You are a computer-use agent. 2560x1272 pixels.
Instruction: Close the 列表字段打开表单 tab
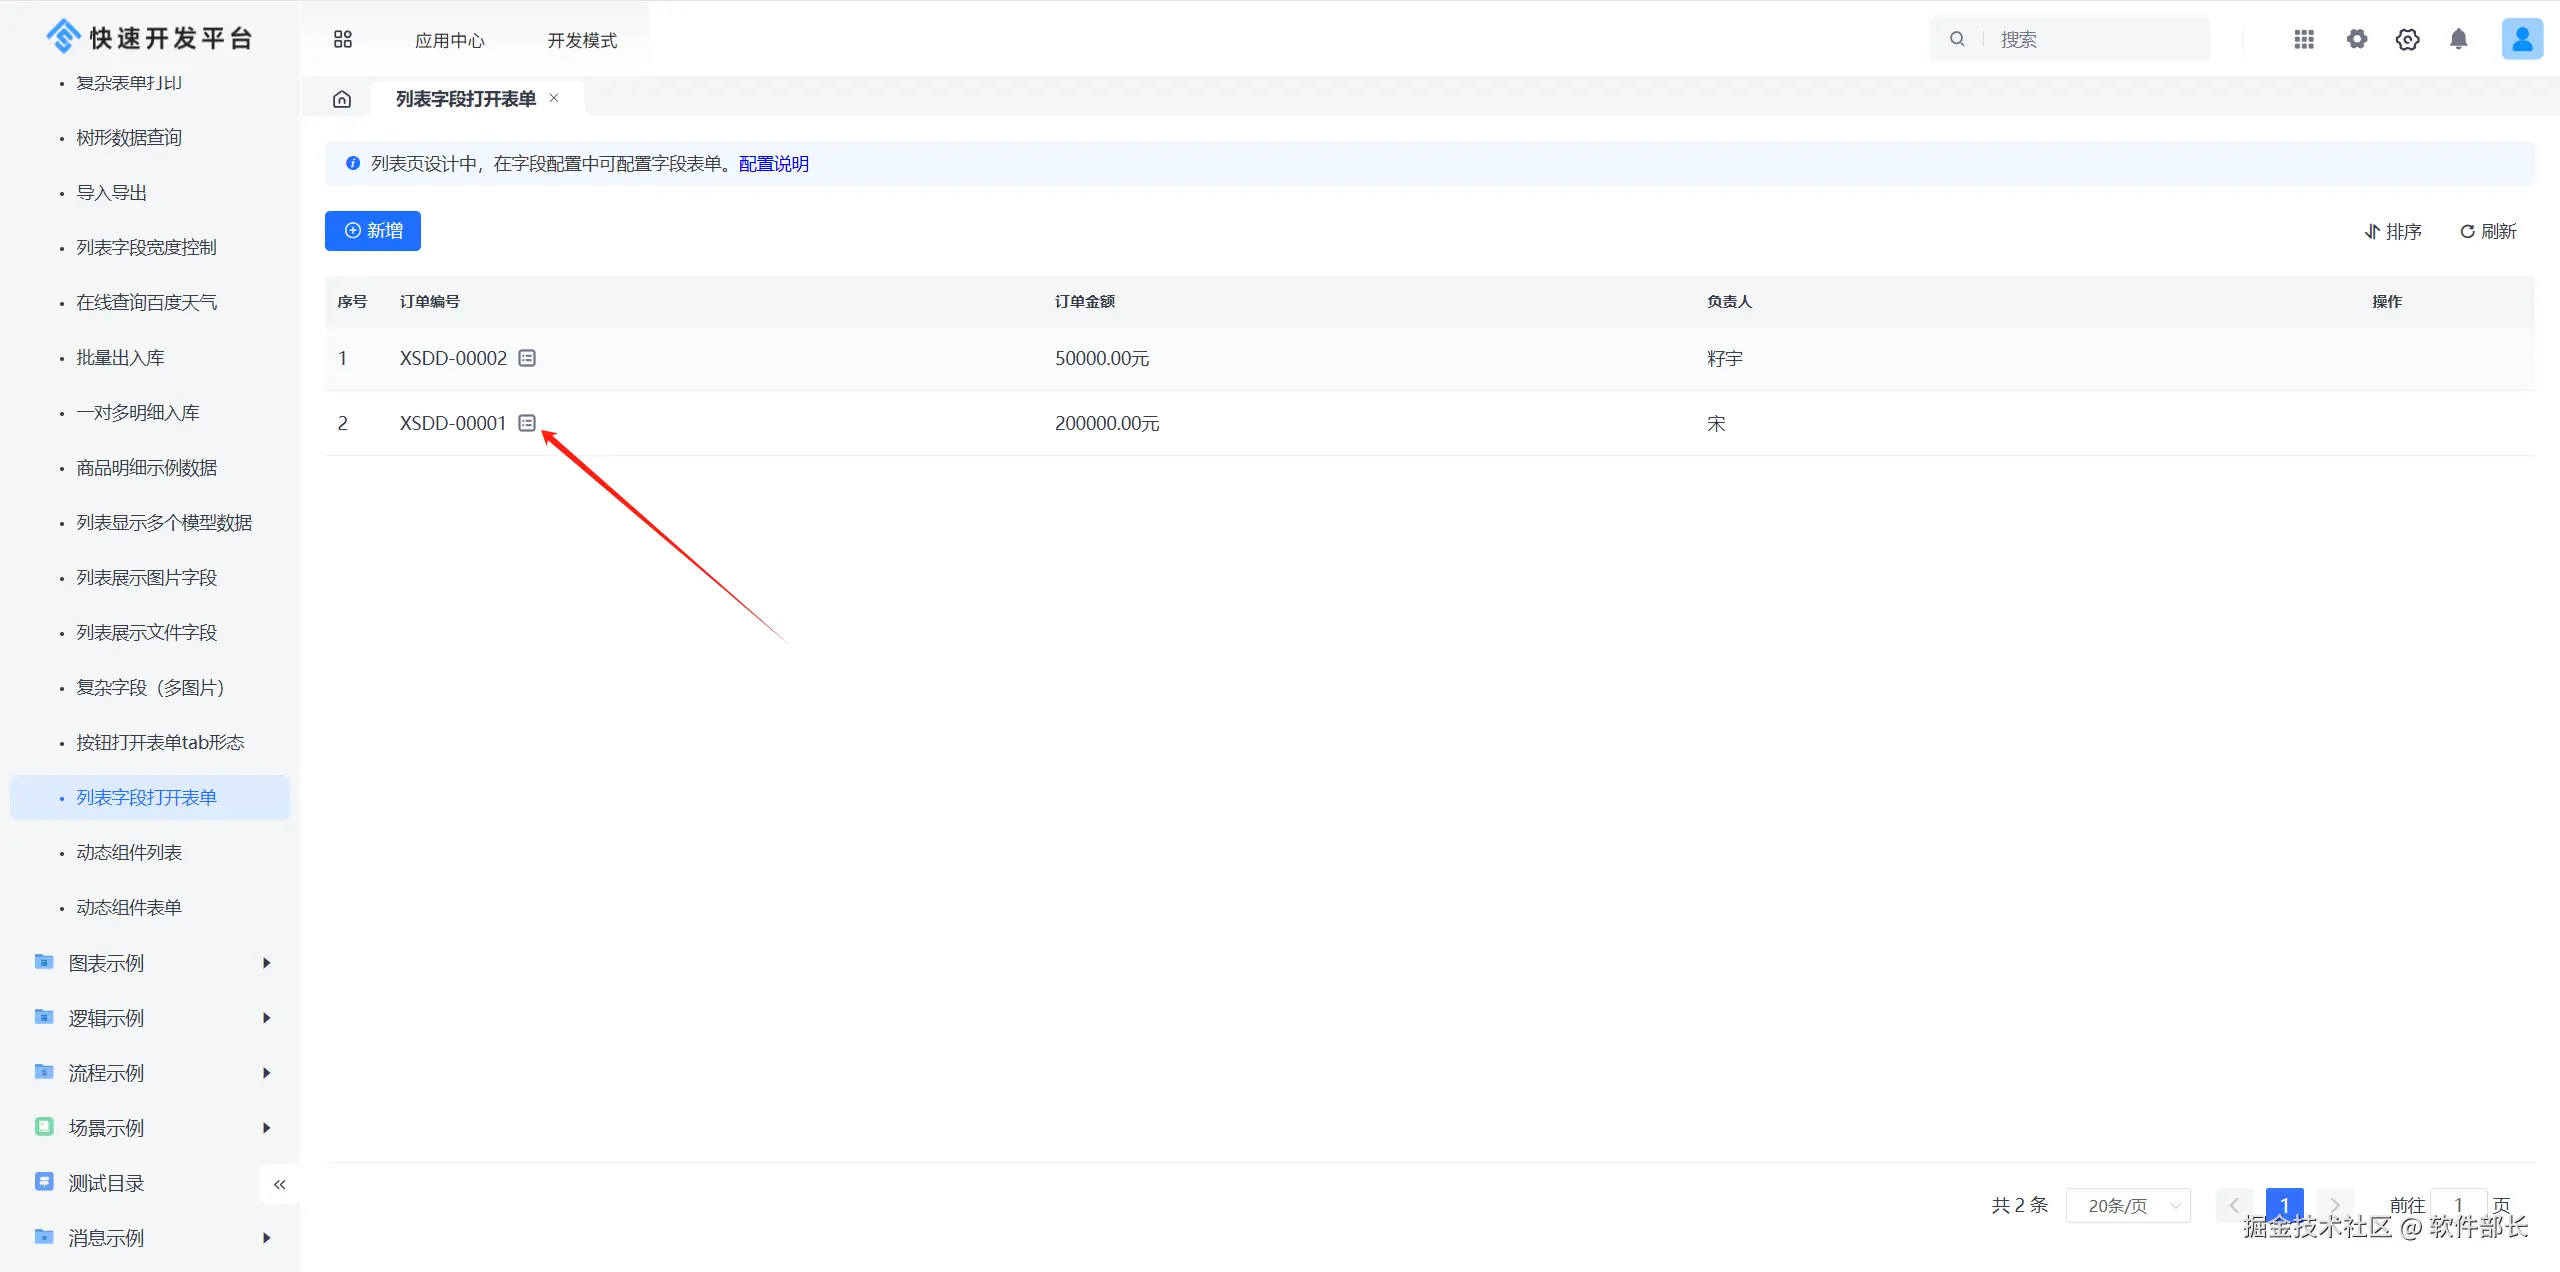[x=554, y=98]
